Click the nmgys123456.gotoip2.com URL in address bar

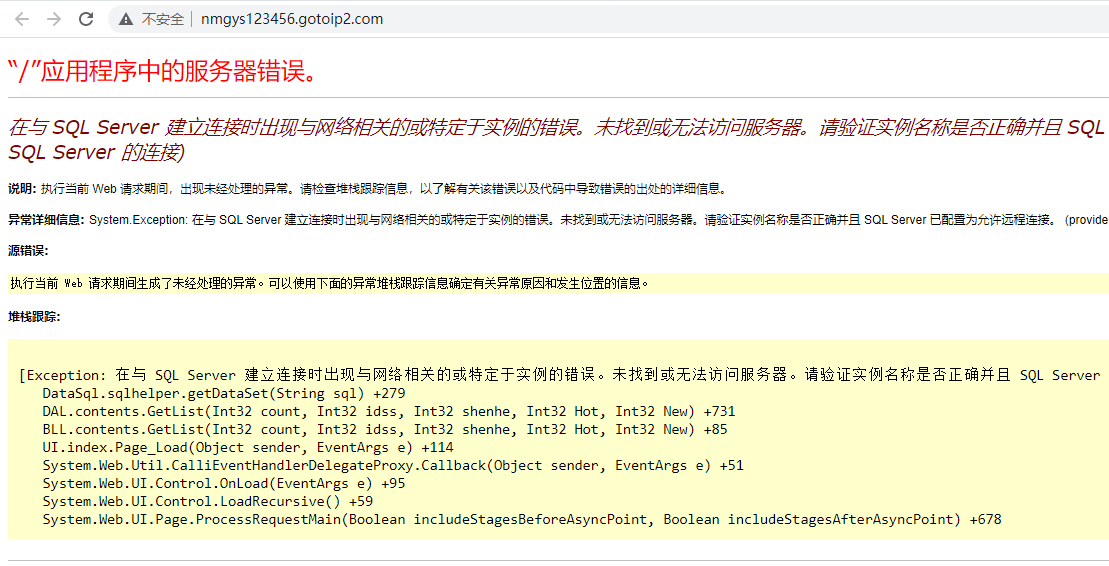(x=291, y=19)
